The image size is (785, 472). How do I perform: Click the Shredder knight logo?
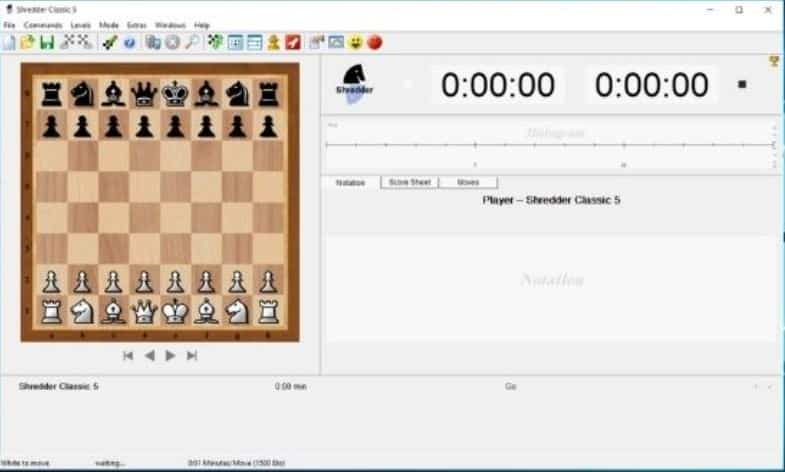(354, 84)
